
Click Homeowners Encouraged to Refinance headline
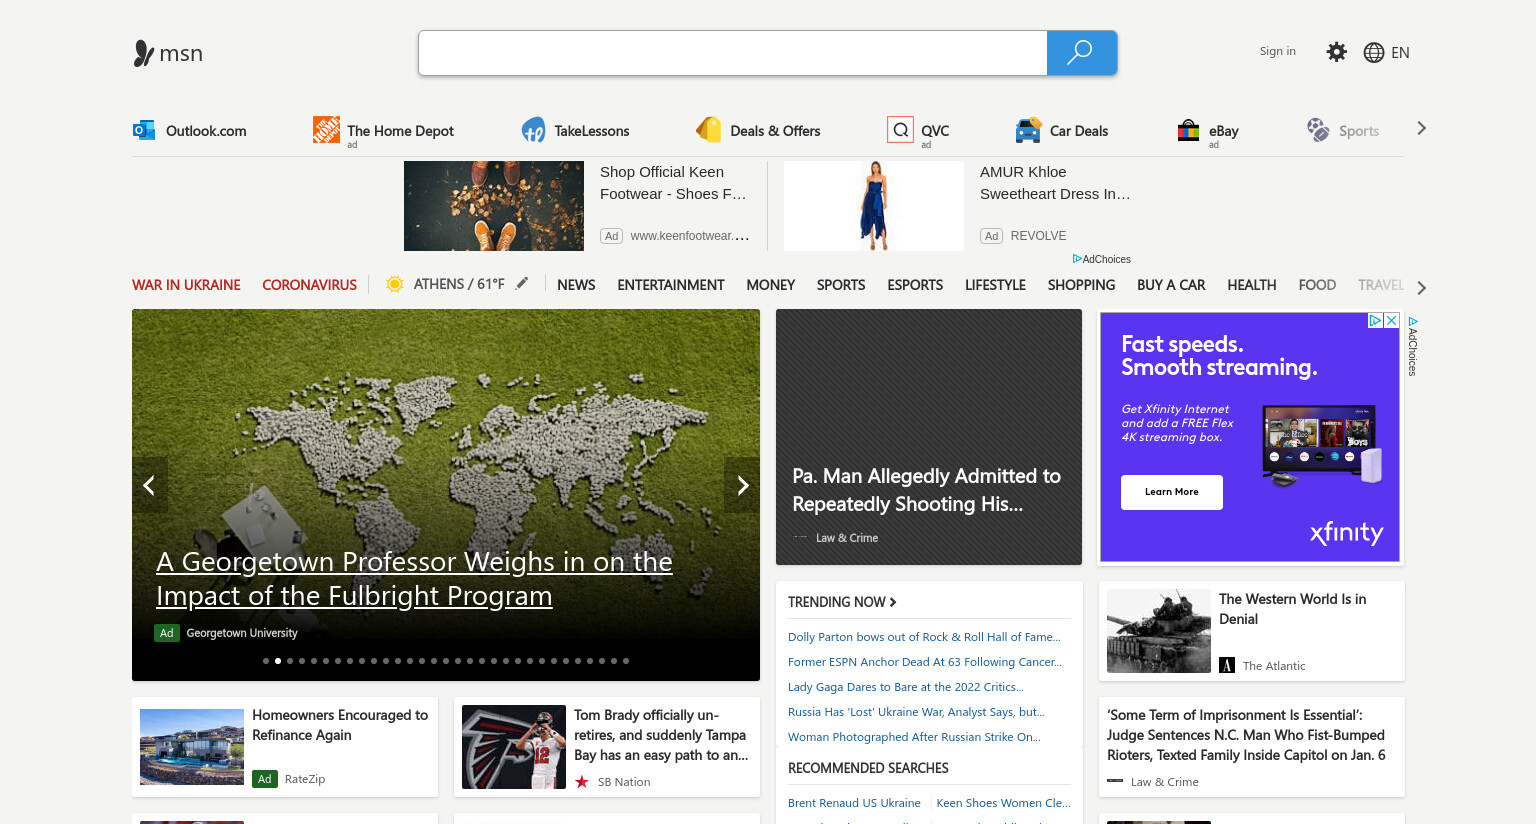coord(340,725)
